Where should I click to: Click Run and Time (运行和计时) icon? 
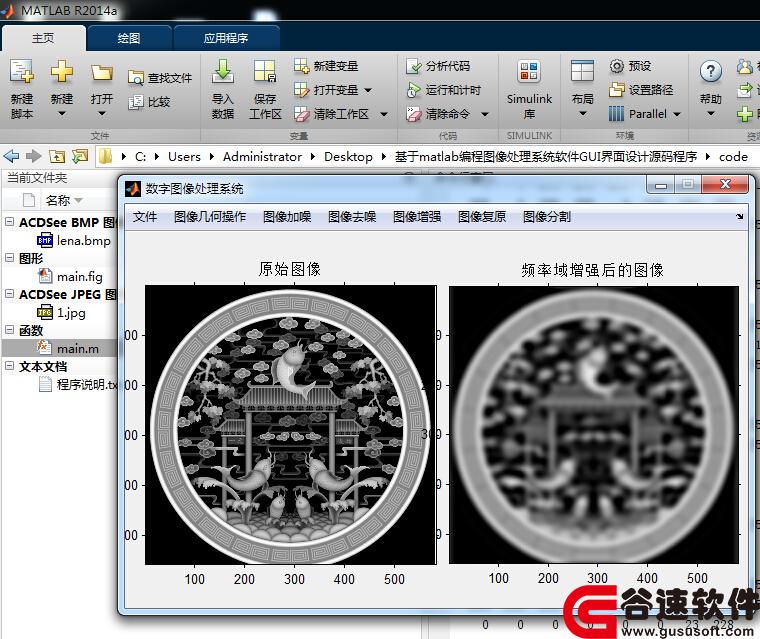[x=413, y=90]
